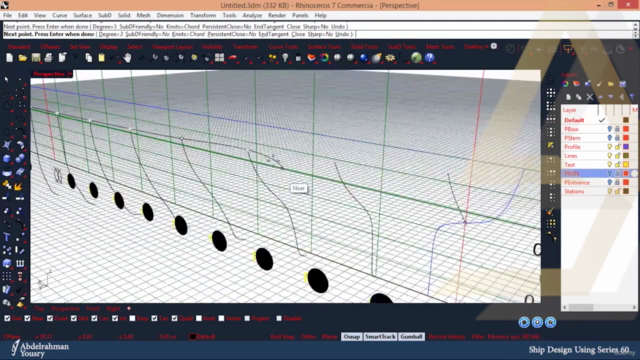Image resolution: width=640 pixels, height=360 pixels.
Task: Click the Paste clipboard icon
Action: tap(101, 58)
